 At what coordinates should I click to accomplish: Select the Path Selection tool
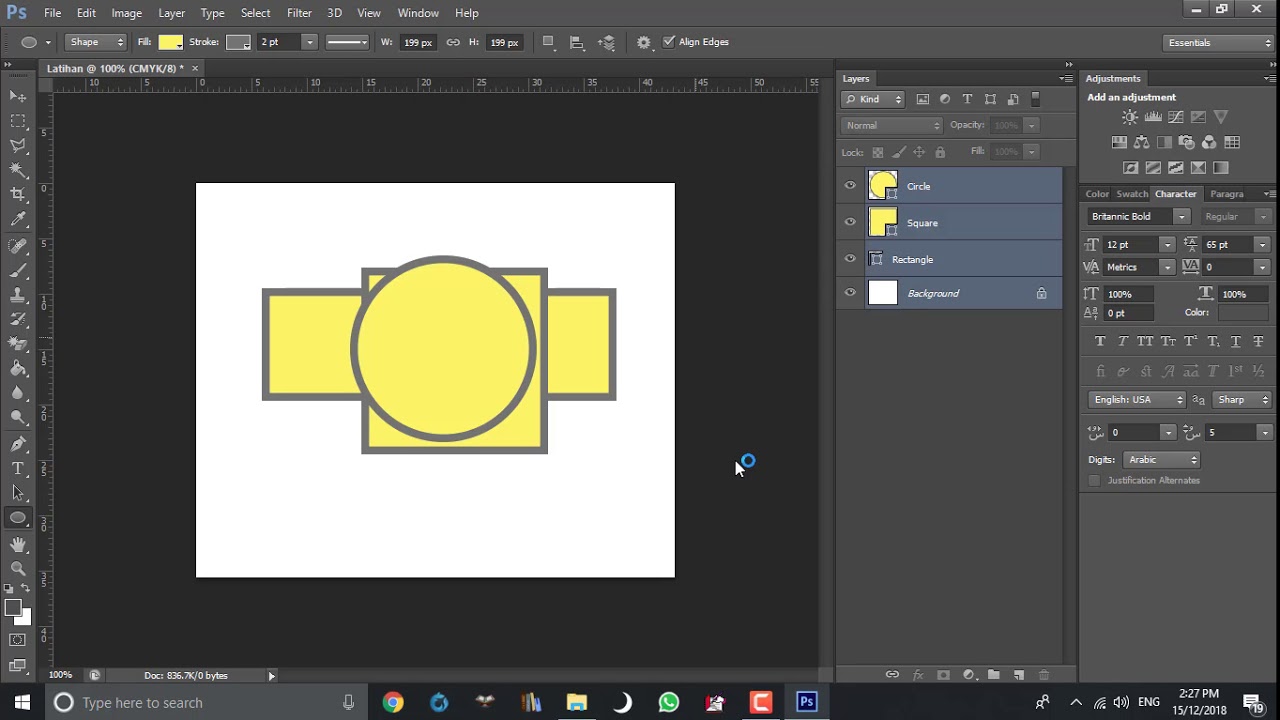coord(18,493)
